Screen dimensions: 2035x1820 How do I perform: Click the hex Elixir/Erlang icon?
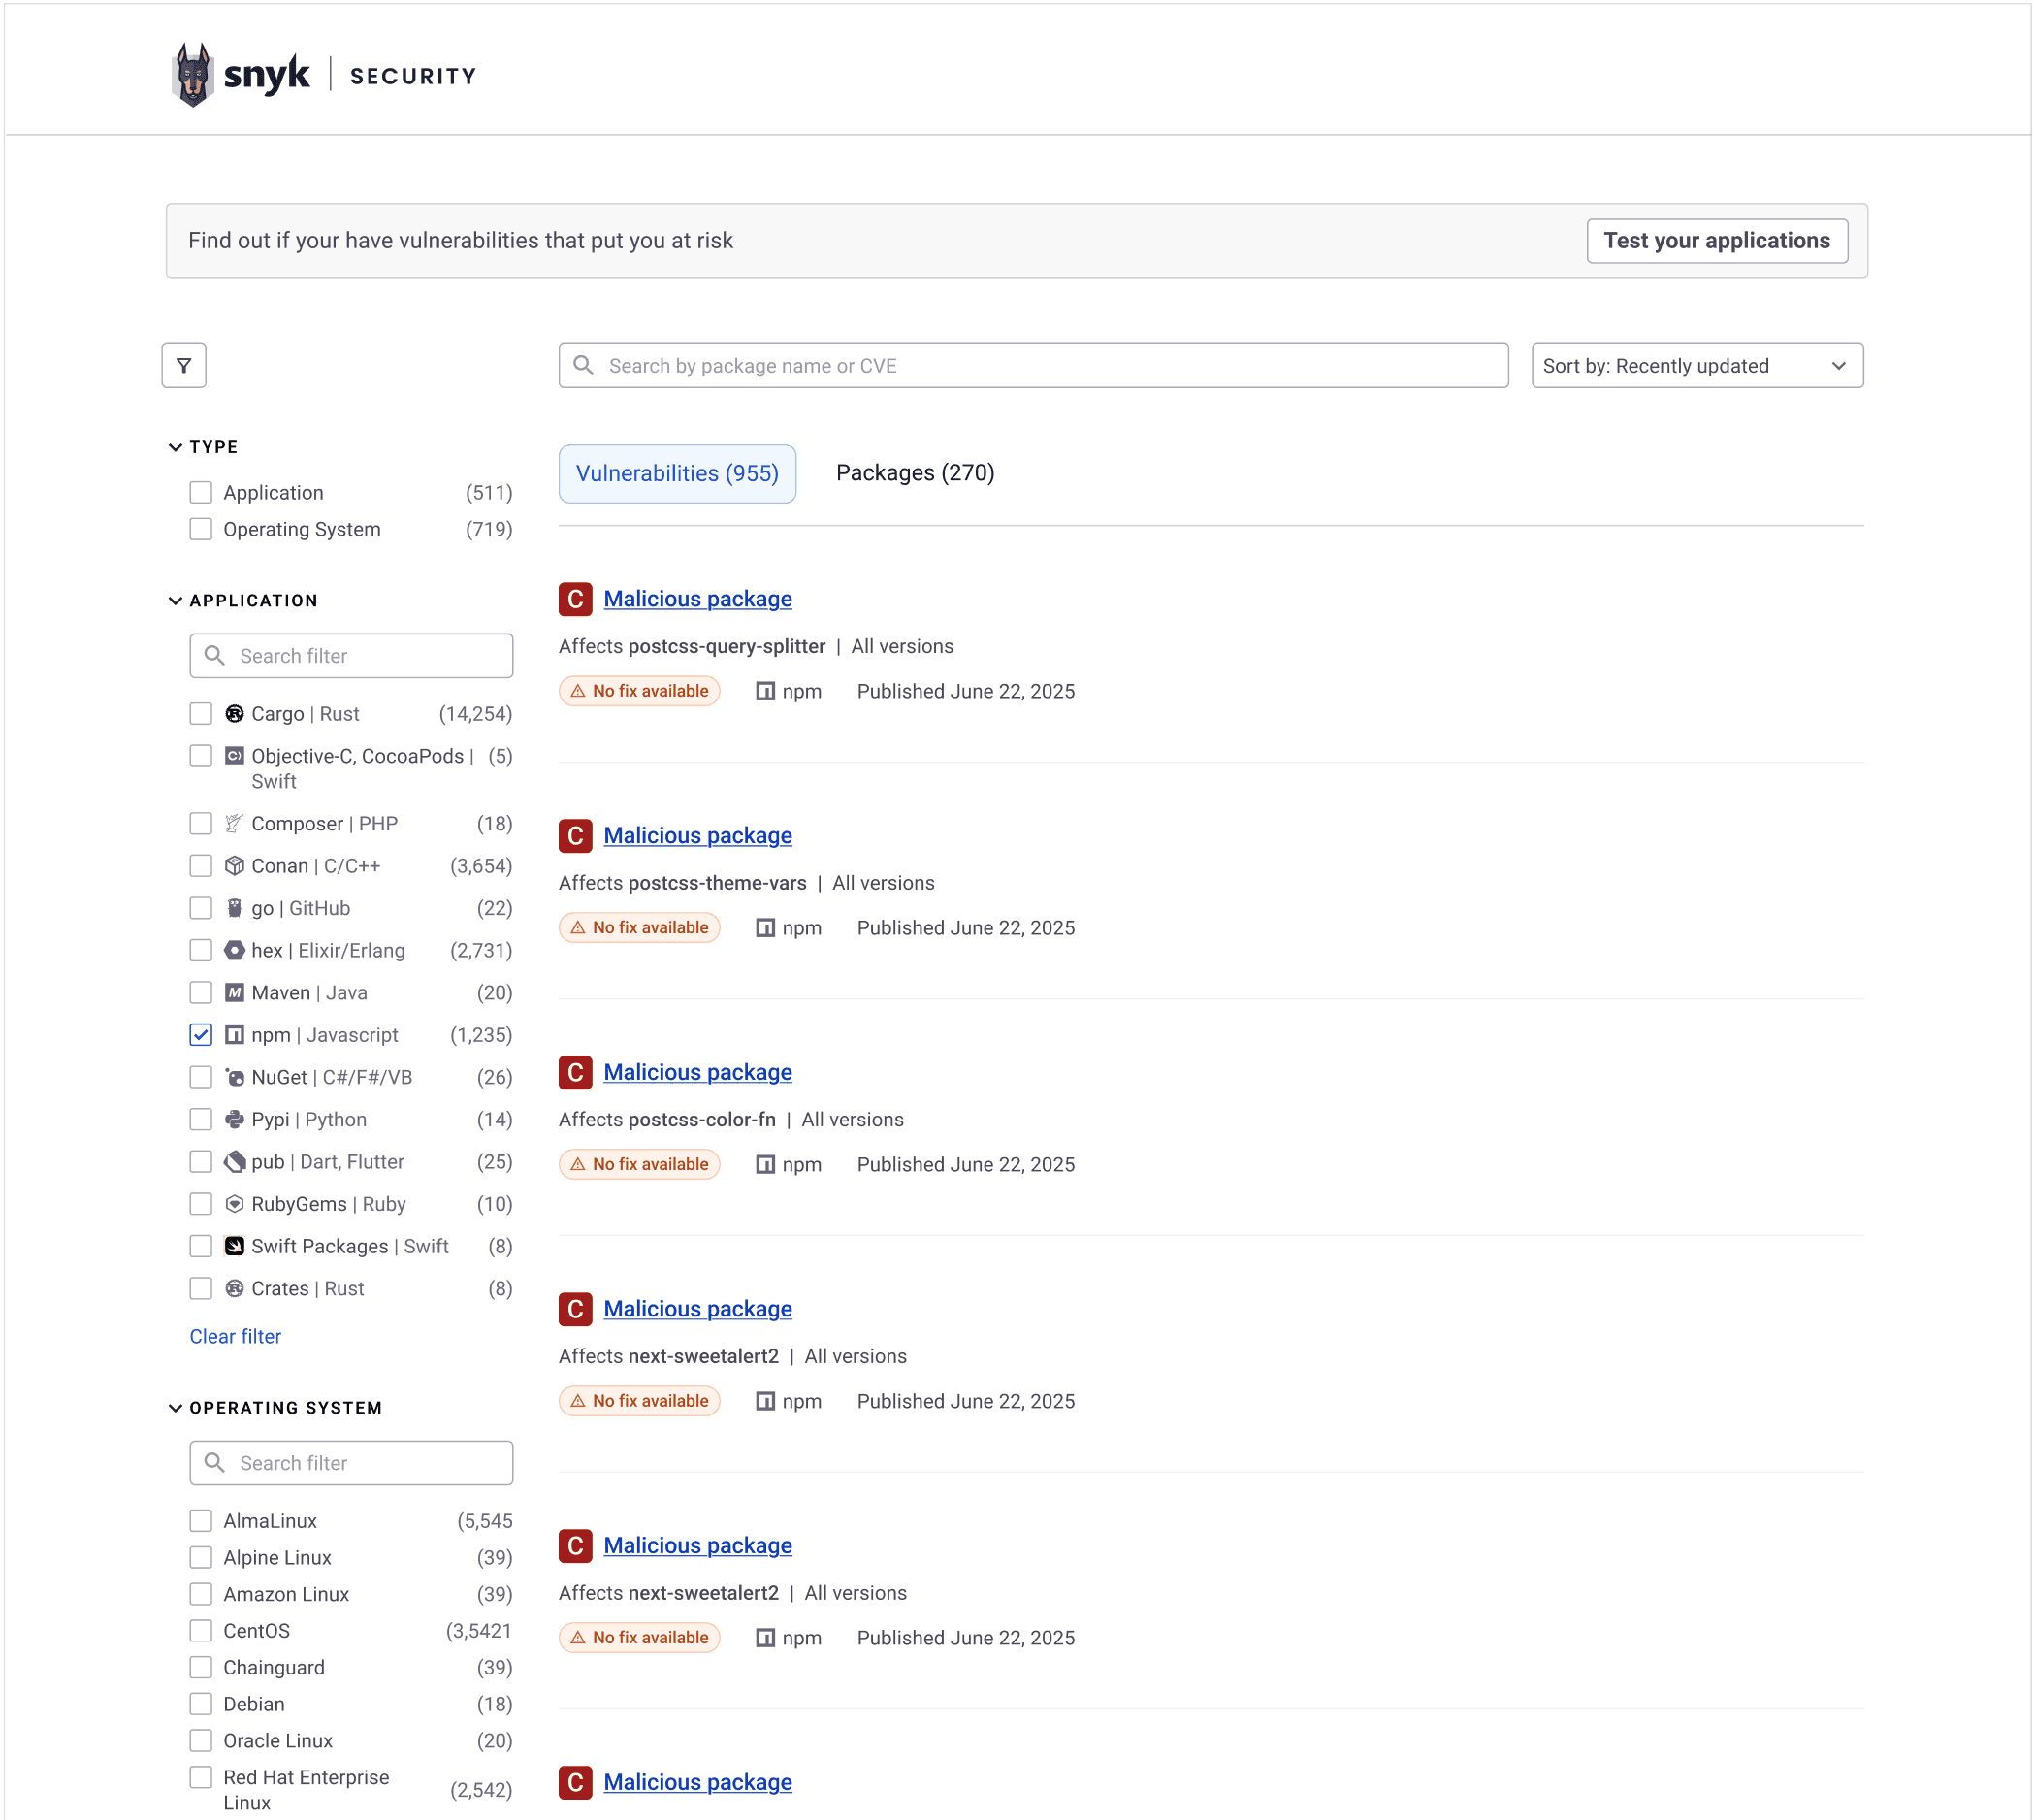(235, 951)
